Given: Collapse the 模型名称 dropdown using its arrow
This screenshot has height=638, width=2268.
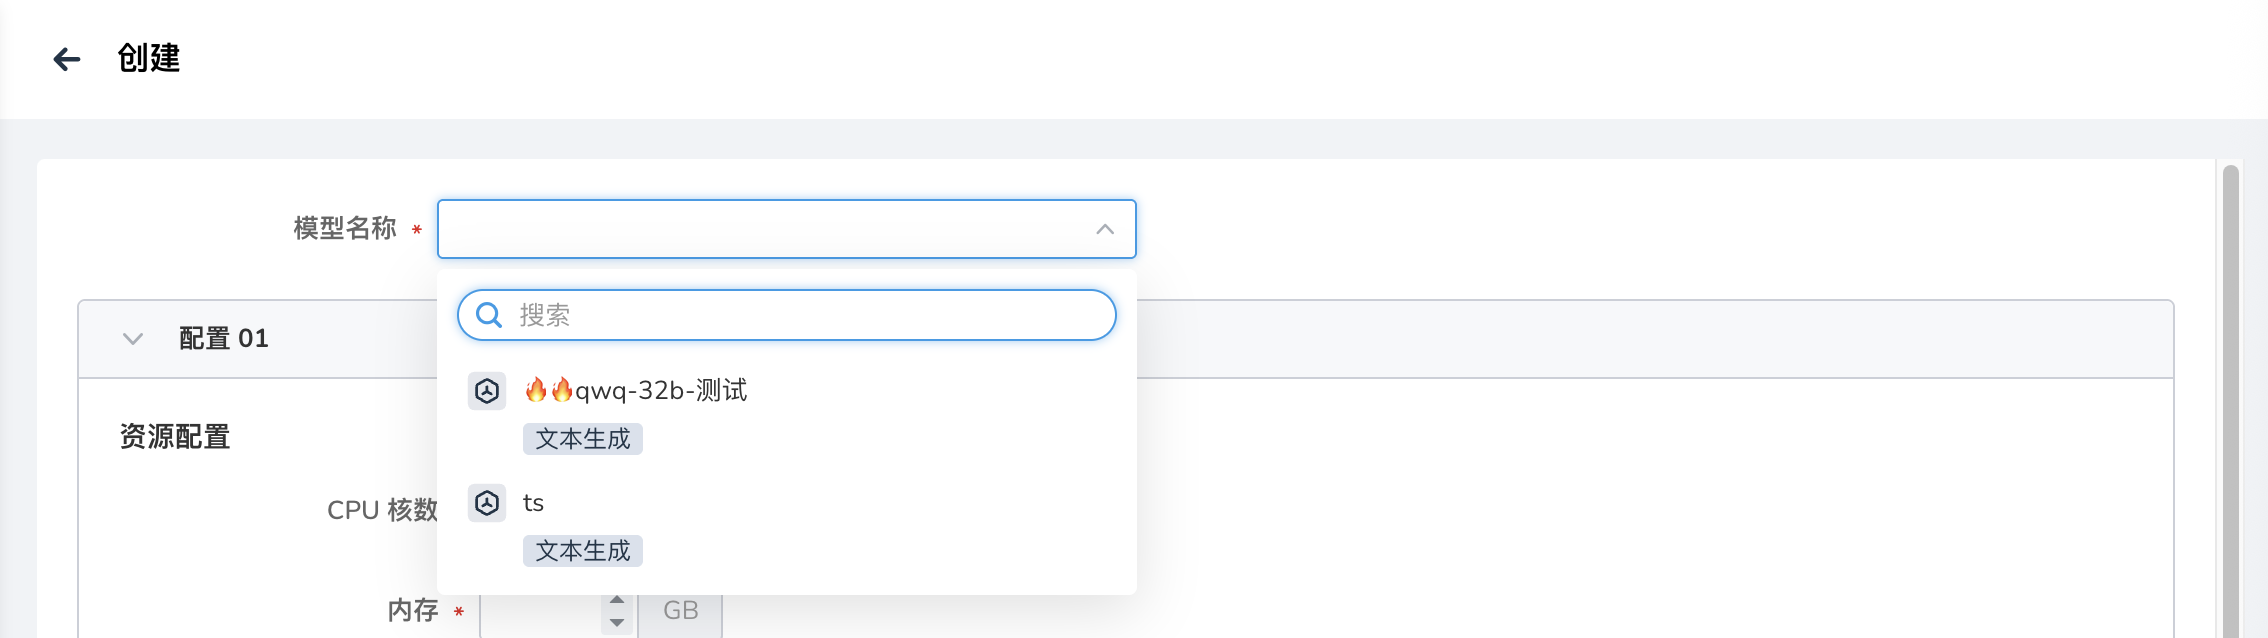Looking at the screenshot, I should coord(1104,229).
